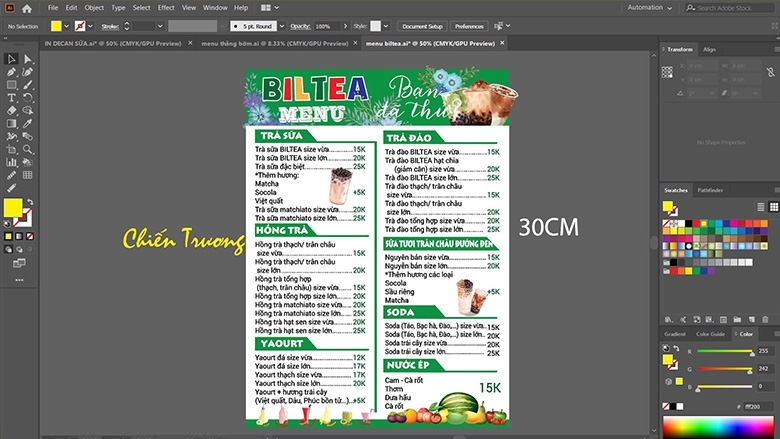The image size is (780, 439).
Task: Click the New Color Group folder icon
Action: click(737, 319)
